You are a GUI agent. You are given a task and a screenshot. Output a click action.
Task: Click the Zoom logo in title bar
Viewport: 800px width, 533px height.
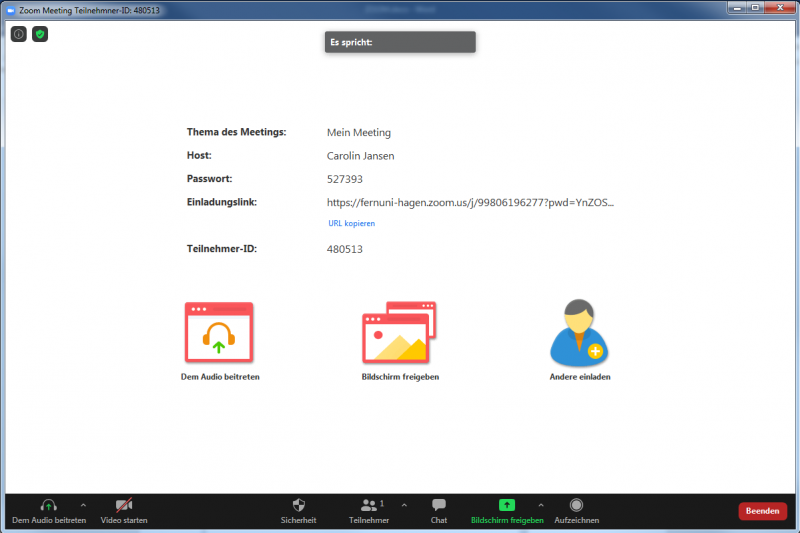[11, 10]
